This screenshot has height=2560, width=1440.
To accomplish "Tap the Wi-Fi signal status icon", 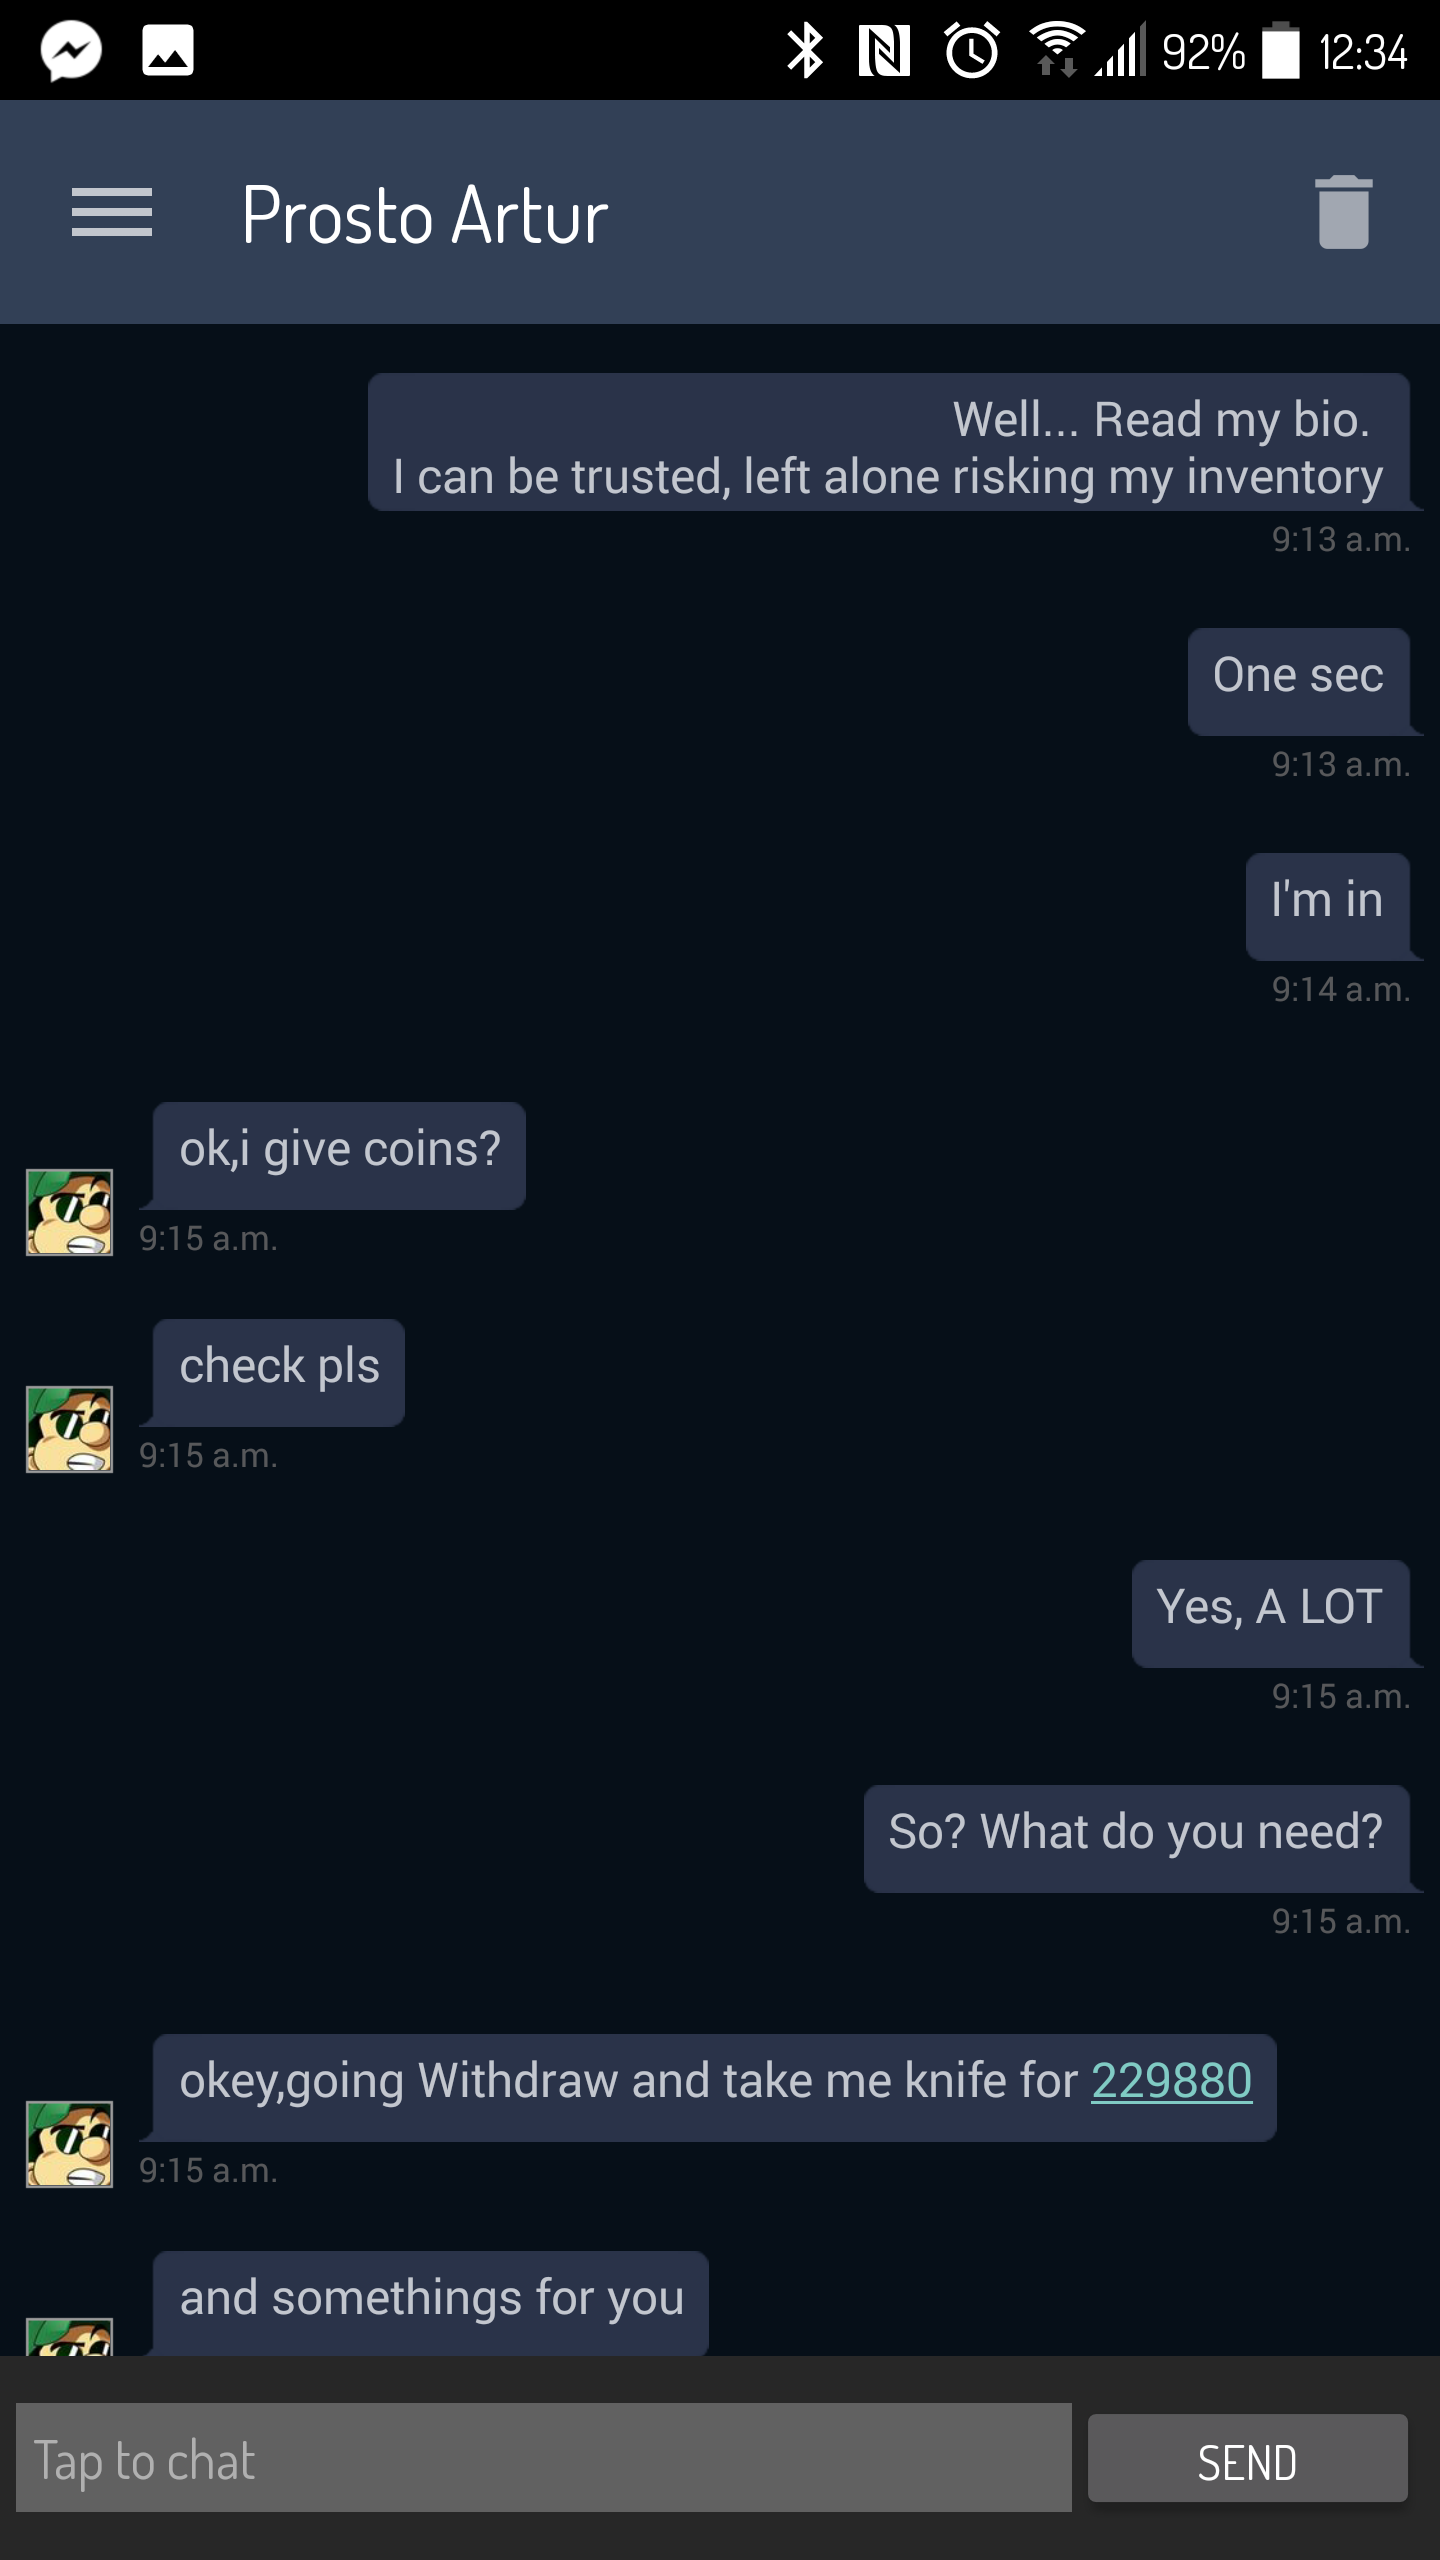I will tap(1056, 50).
